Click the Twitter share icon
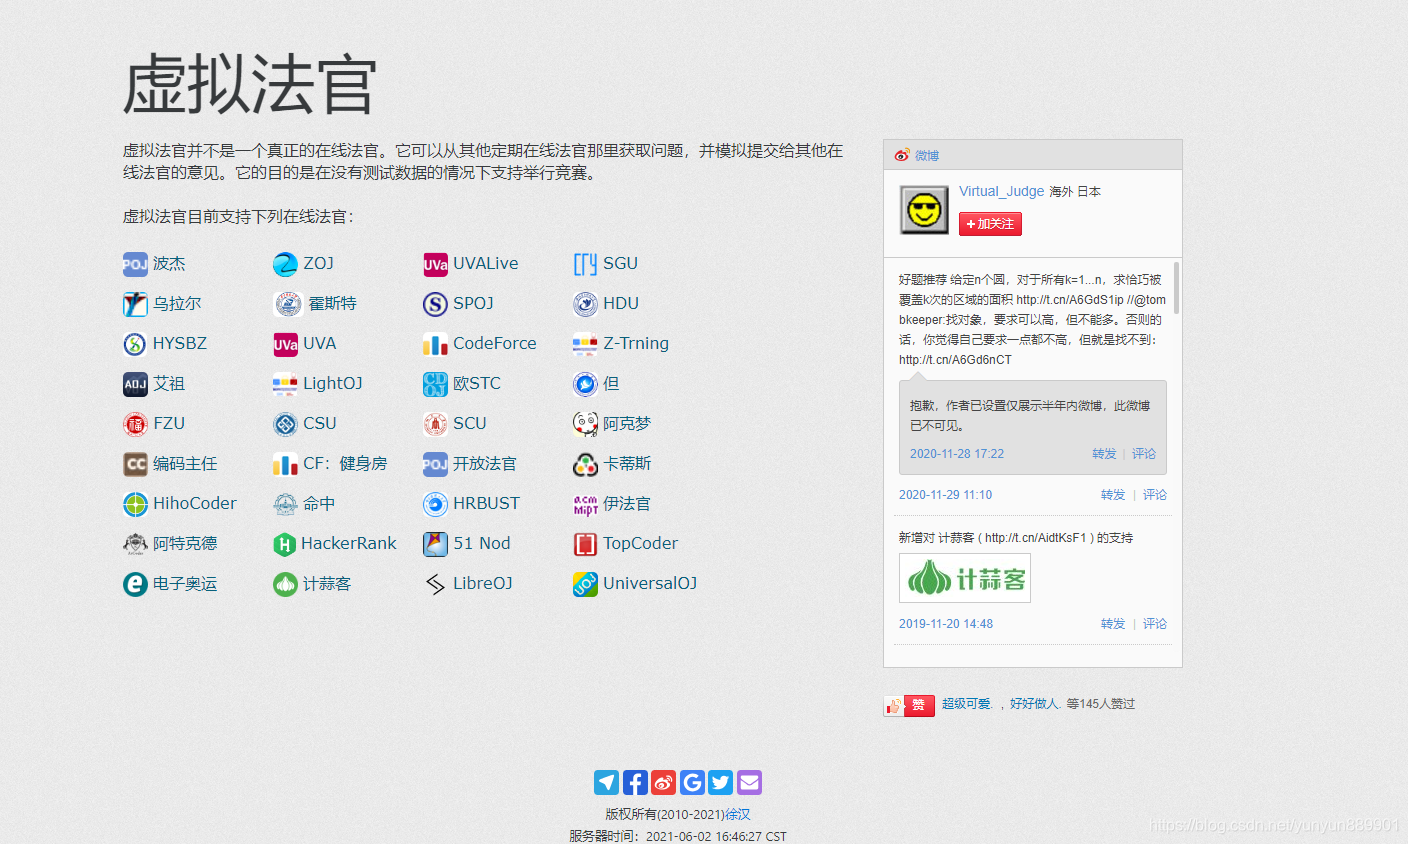1408x844 pixels. point(720,782)
